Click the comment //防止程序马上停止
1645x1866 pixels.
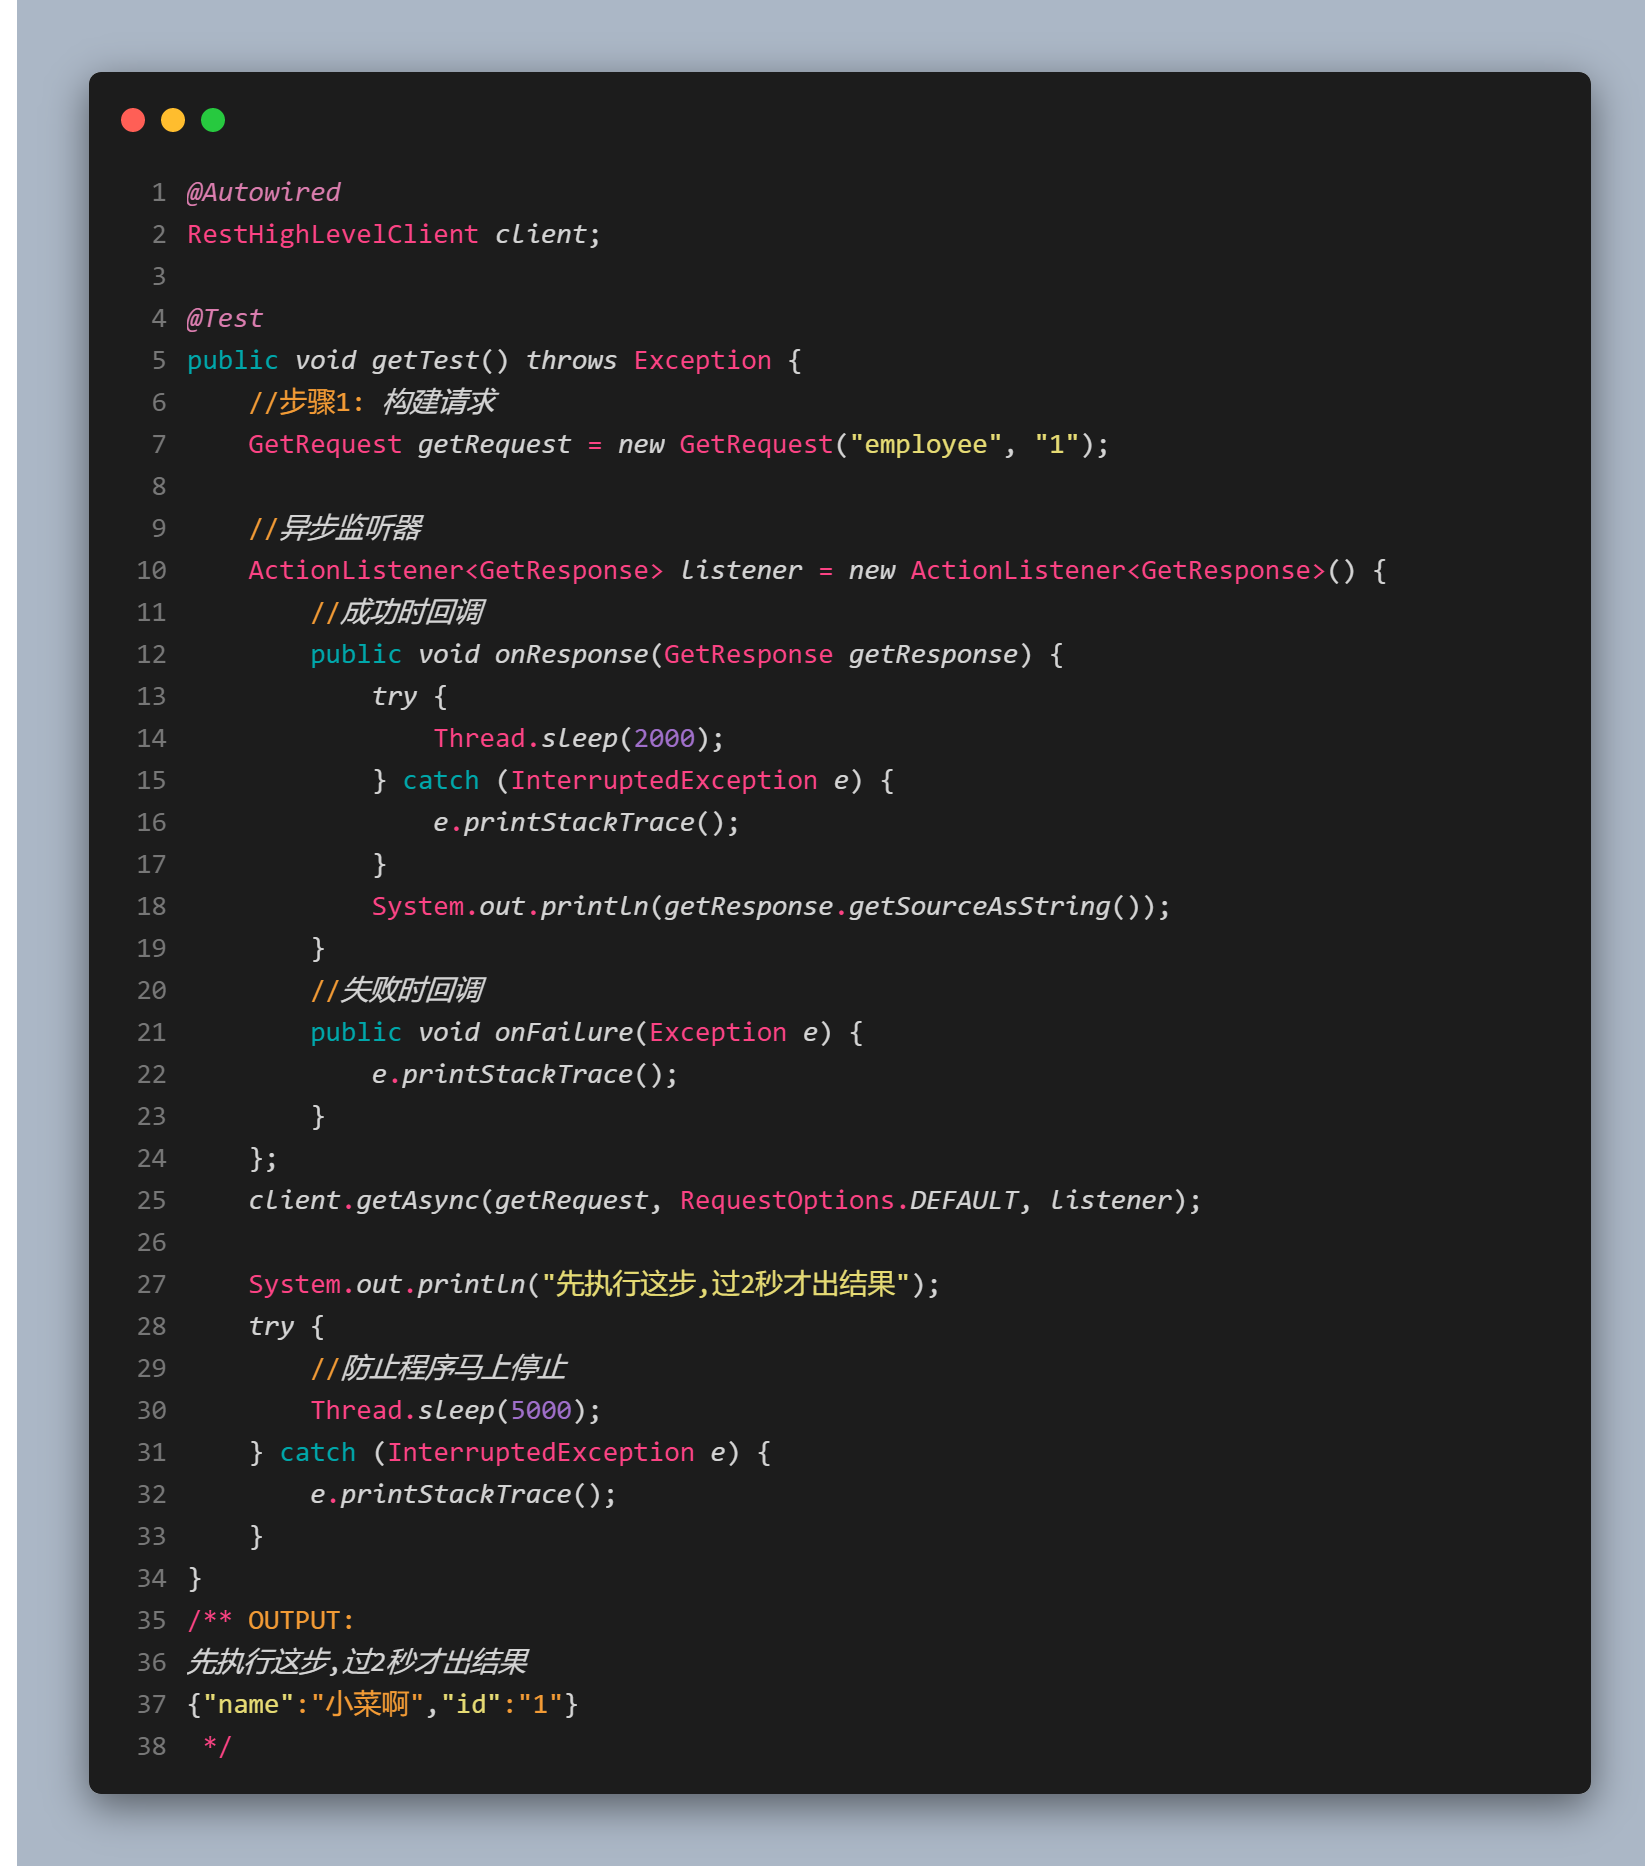[439, 1368]
